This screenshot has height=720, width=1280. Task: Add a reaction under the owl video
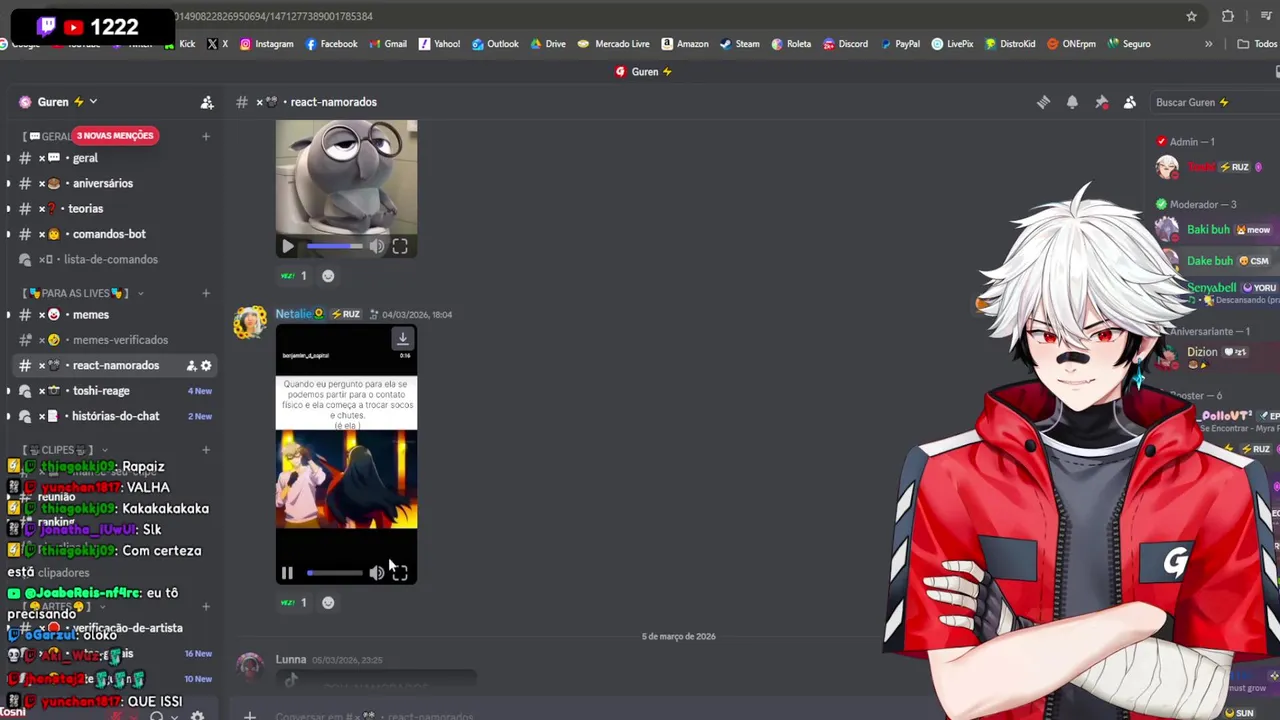[328, 276]
